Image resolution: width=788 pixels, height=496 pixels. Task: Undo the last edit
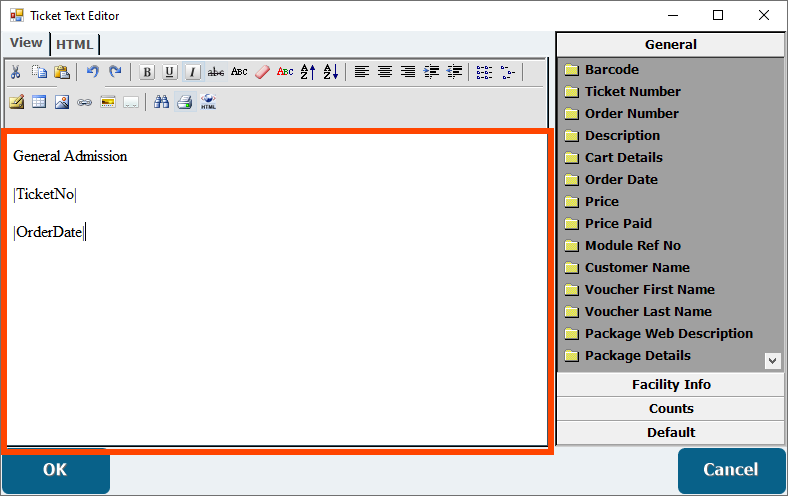tap(93, 72)
